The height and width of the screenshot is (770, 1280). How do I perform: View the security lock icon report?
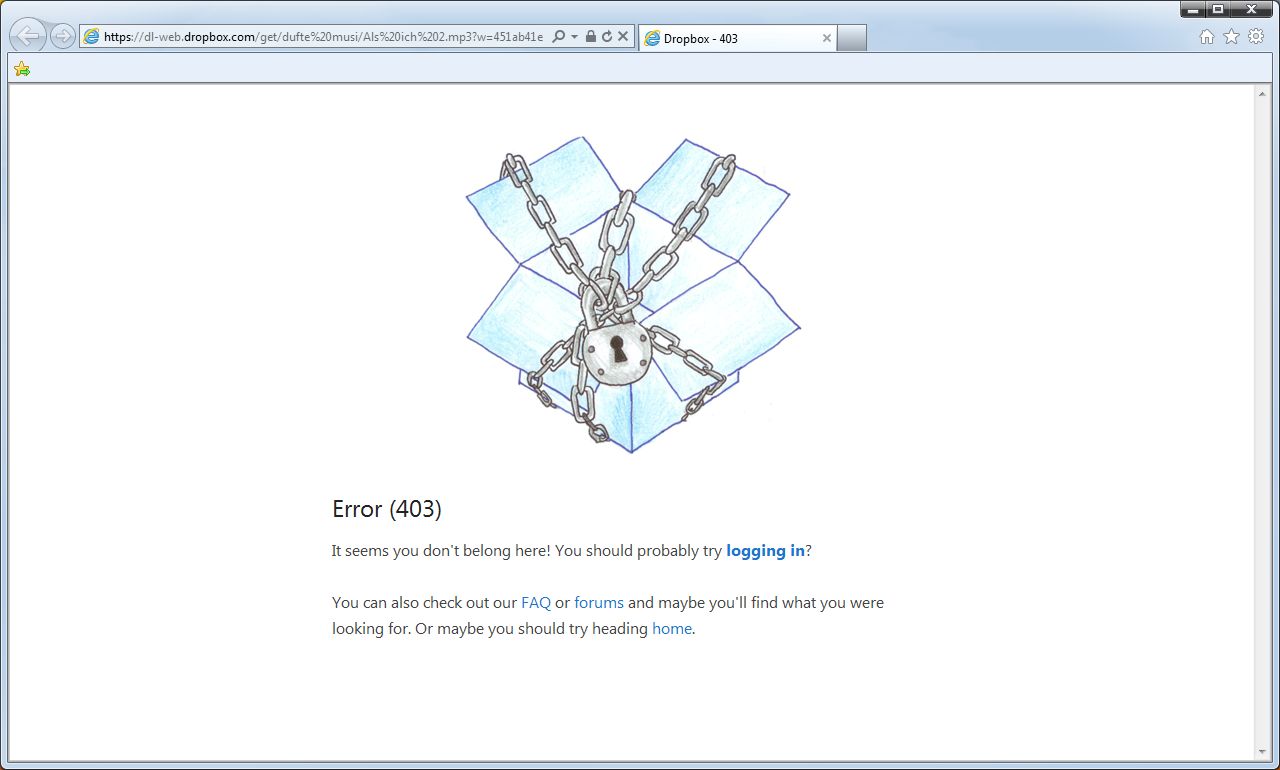coord(591,36)
